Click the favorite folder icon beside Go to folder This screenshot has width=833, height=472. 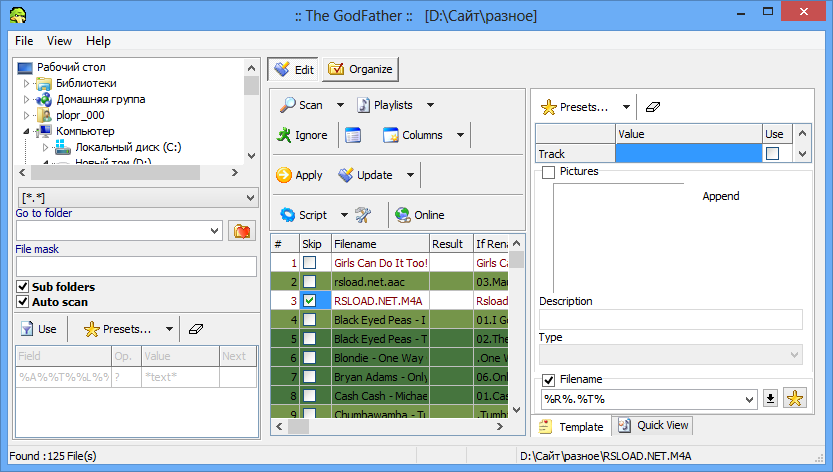241,231
